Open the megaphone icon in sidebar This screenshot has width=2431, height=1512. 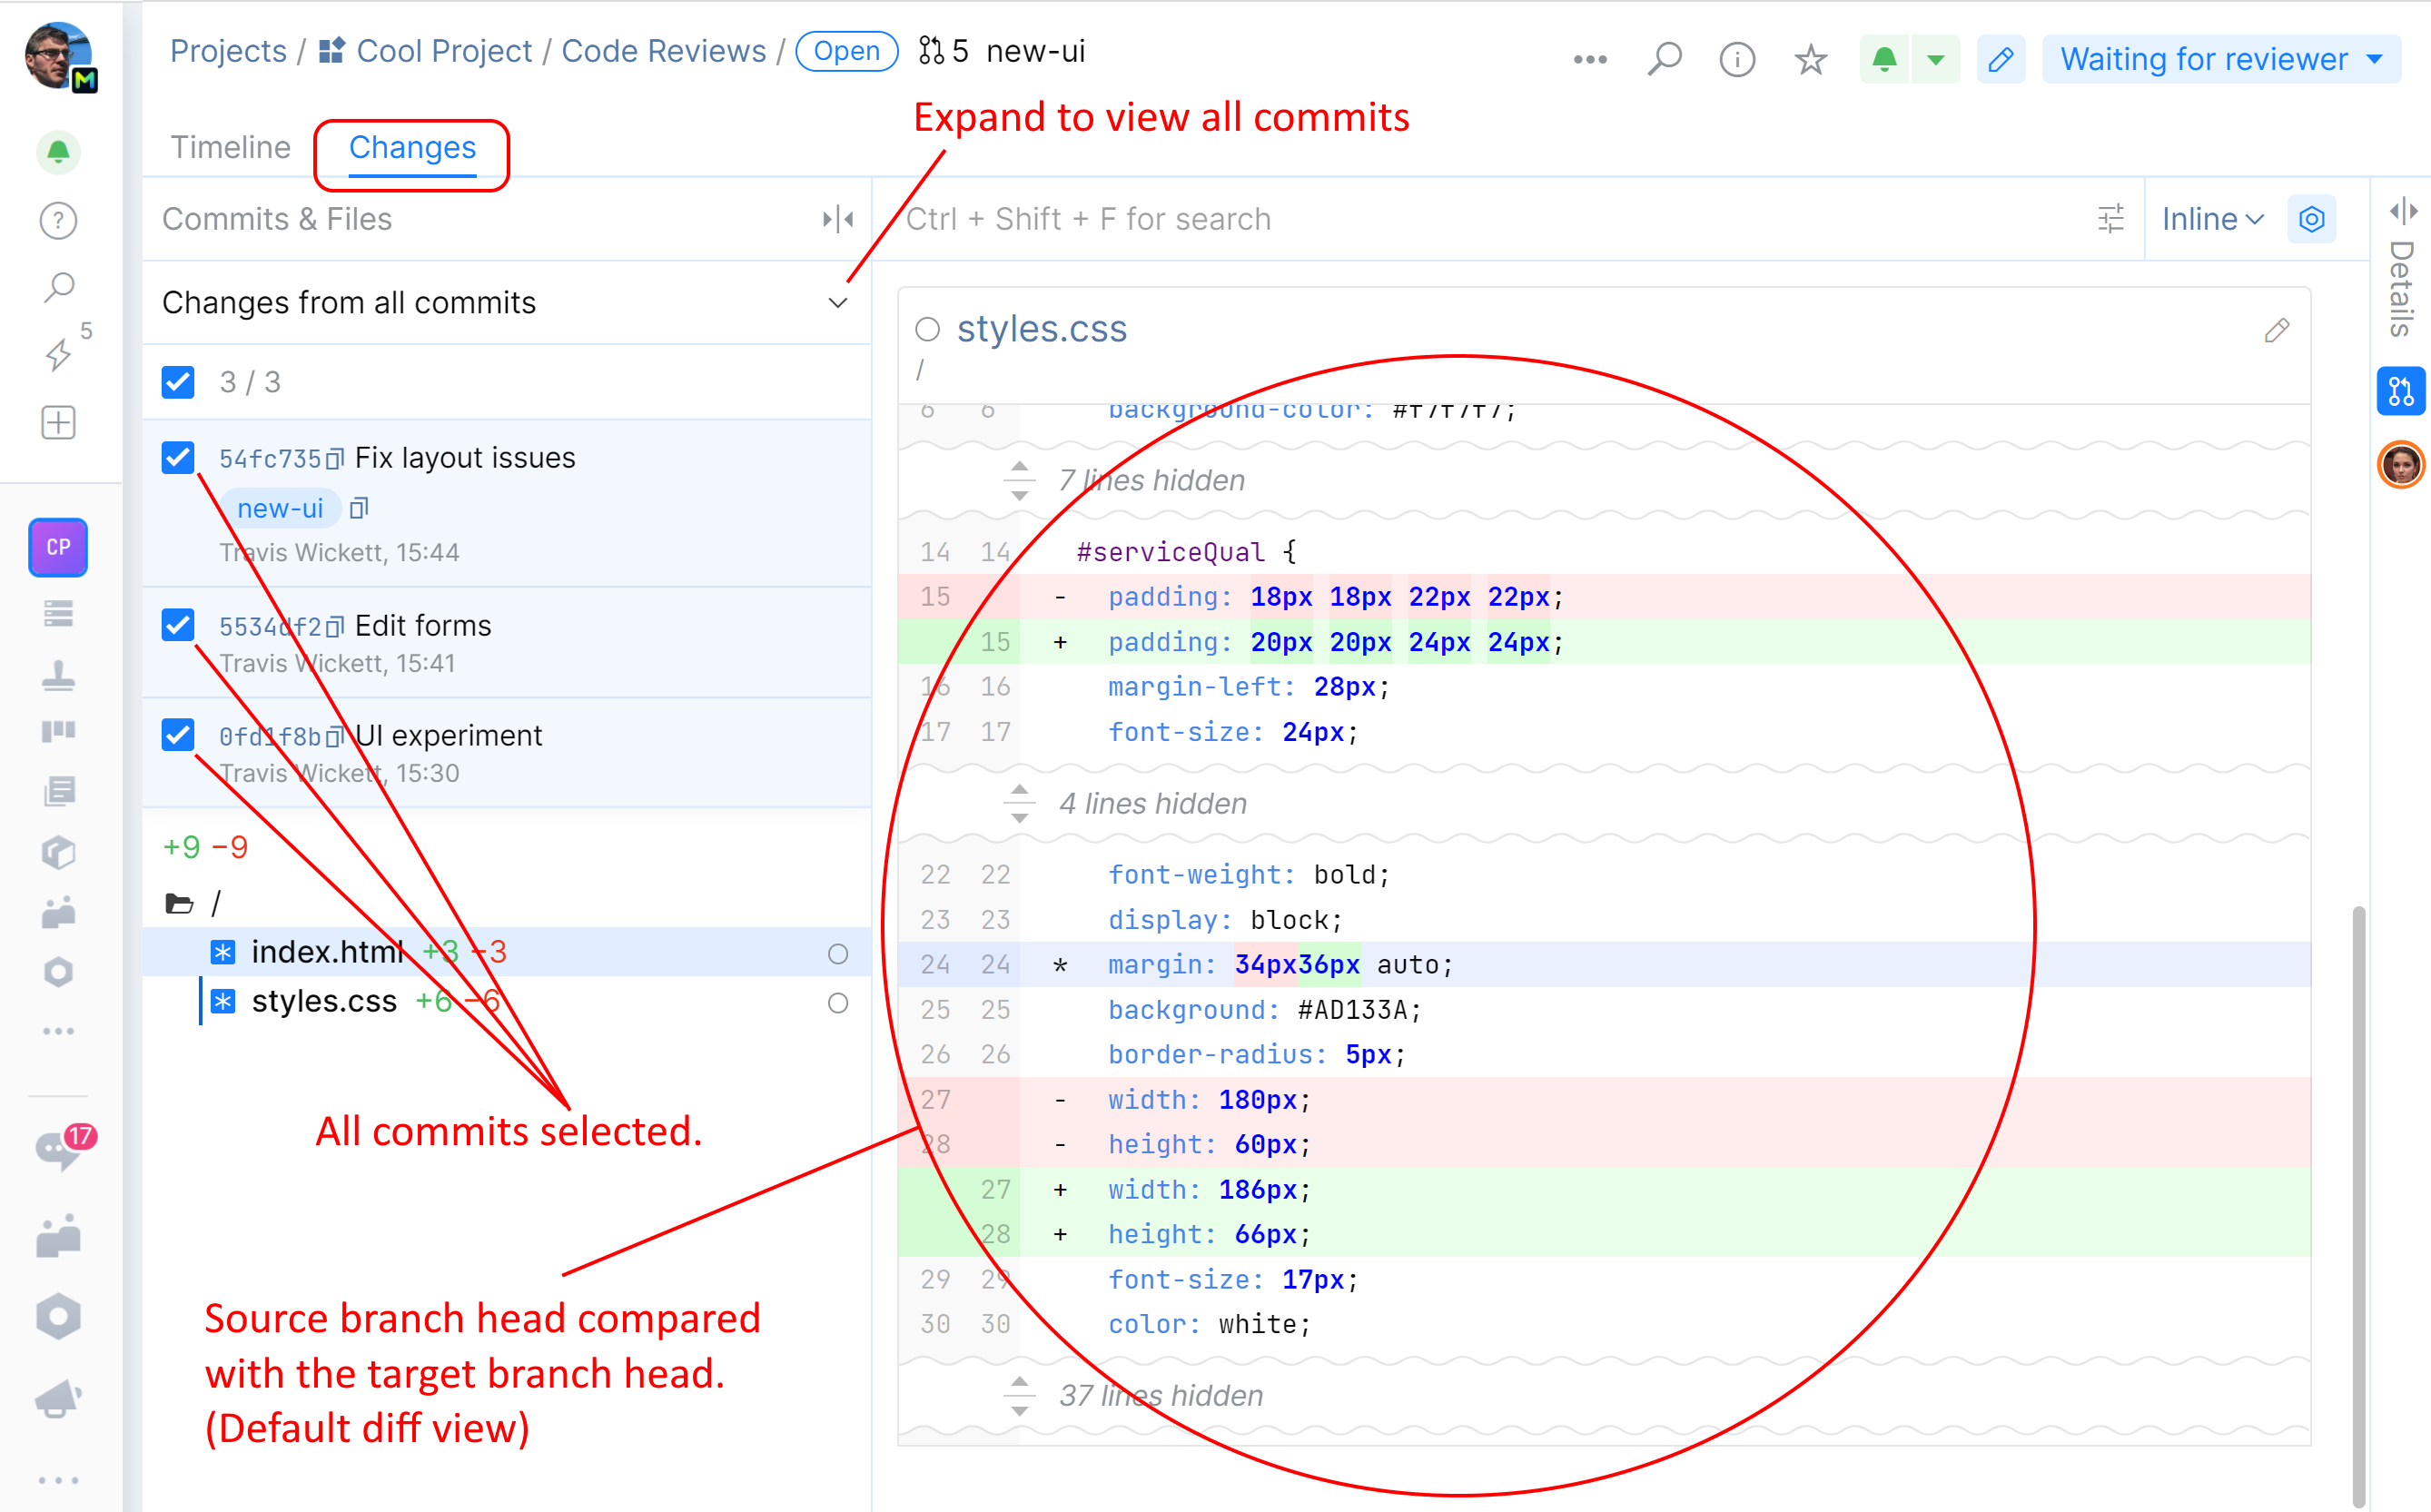[58, 1399]
